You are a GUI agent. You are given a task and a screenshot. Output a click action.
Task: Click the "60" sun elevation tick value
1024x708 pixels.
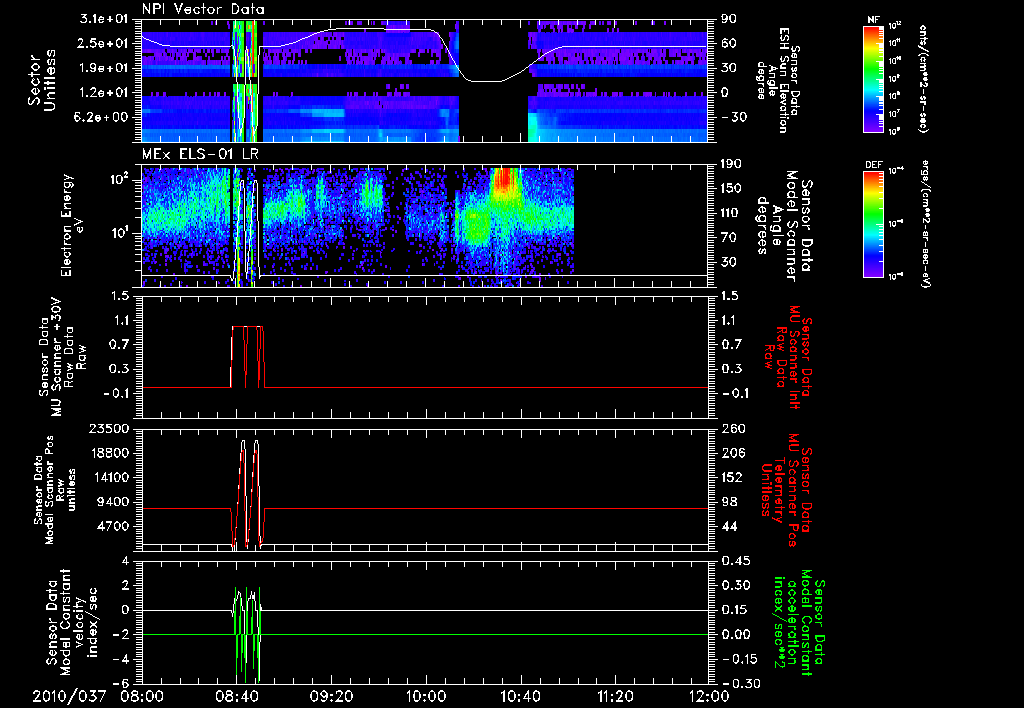pos(729,43)
